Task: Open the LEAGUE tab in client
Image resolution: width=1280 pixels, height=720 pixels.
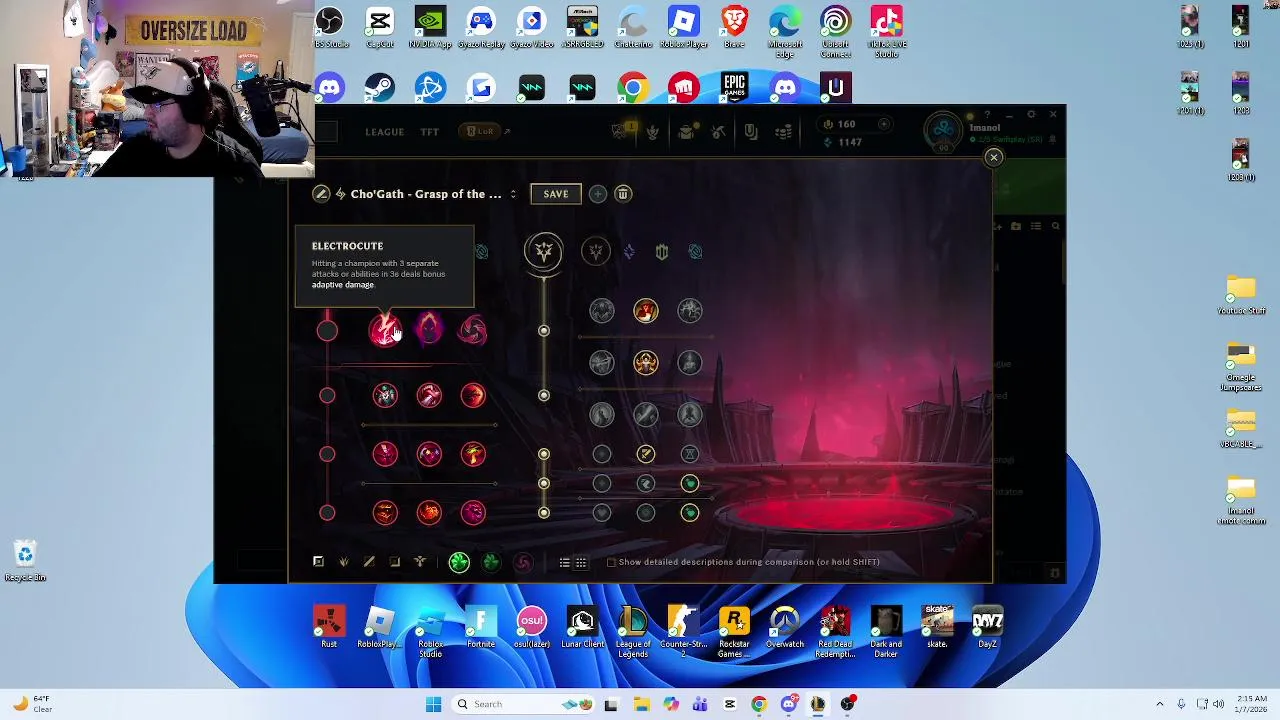Action: coord(385,132)
